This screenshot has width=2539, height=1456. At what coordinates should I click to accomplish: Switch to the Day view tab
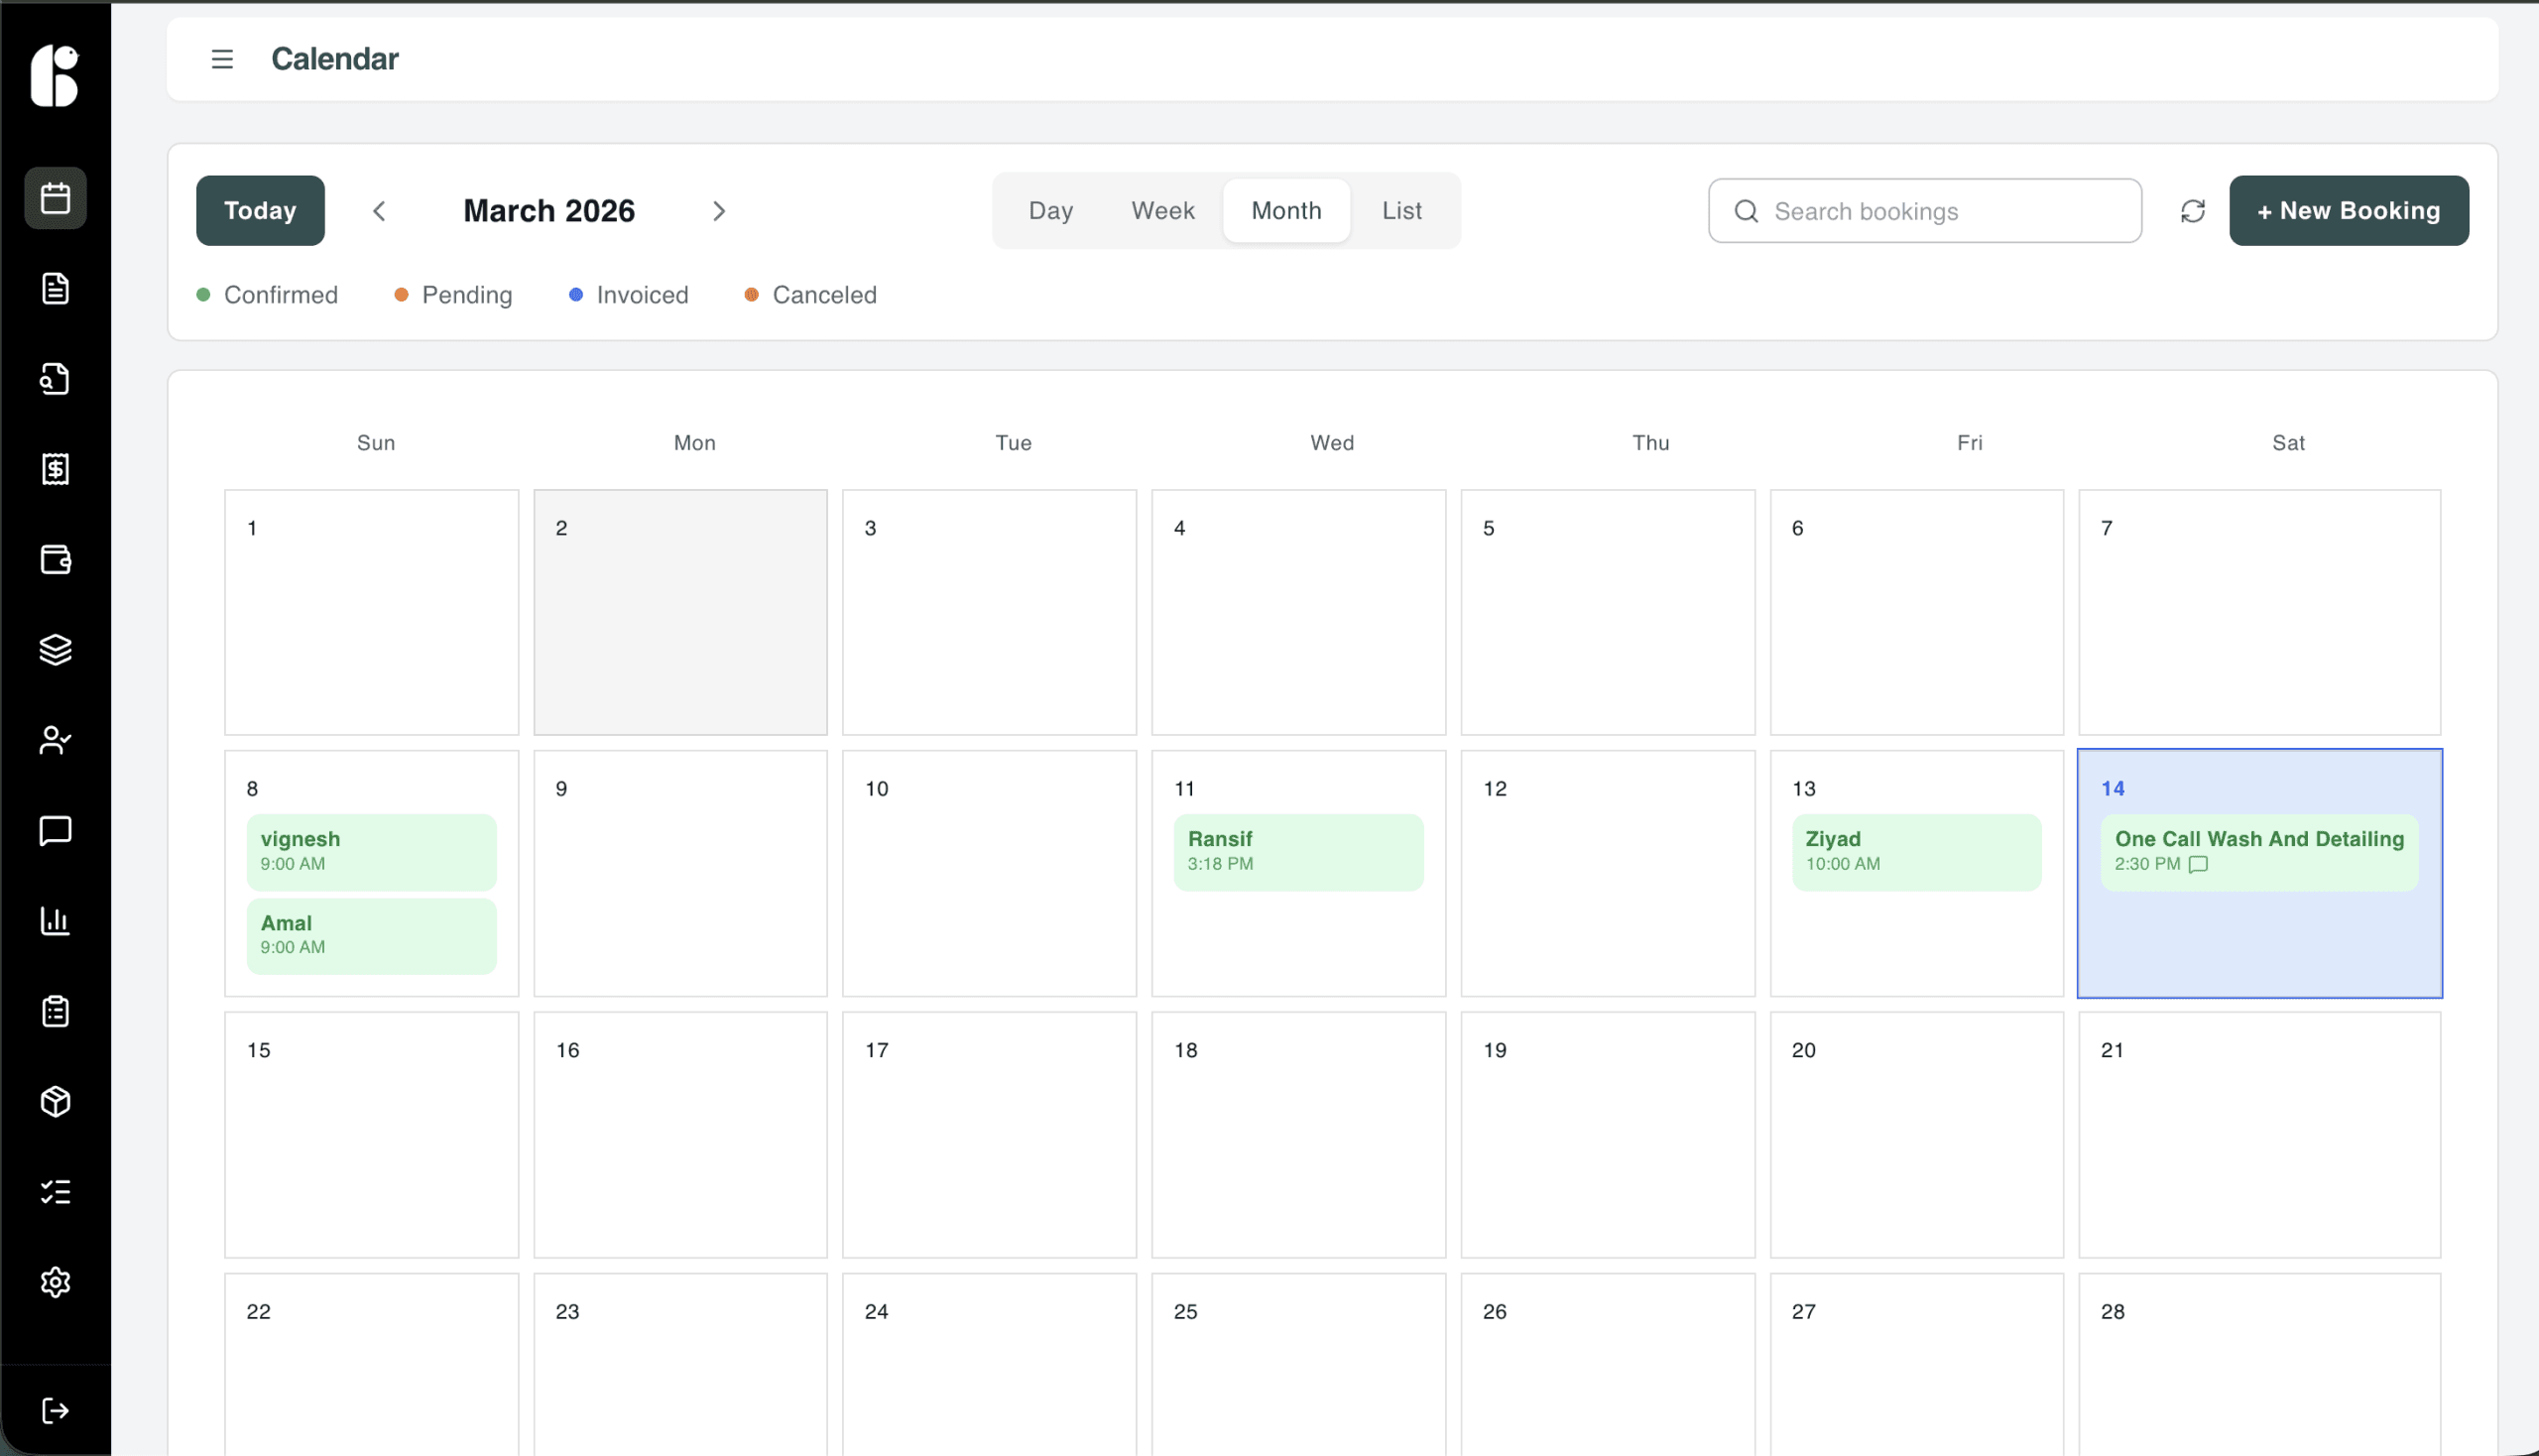point(1050,211)
